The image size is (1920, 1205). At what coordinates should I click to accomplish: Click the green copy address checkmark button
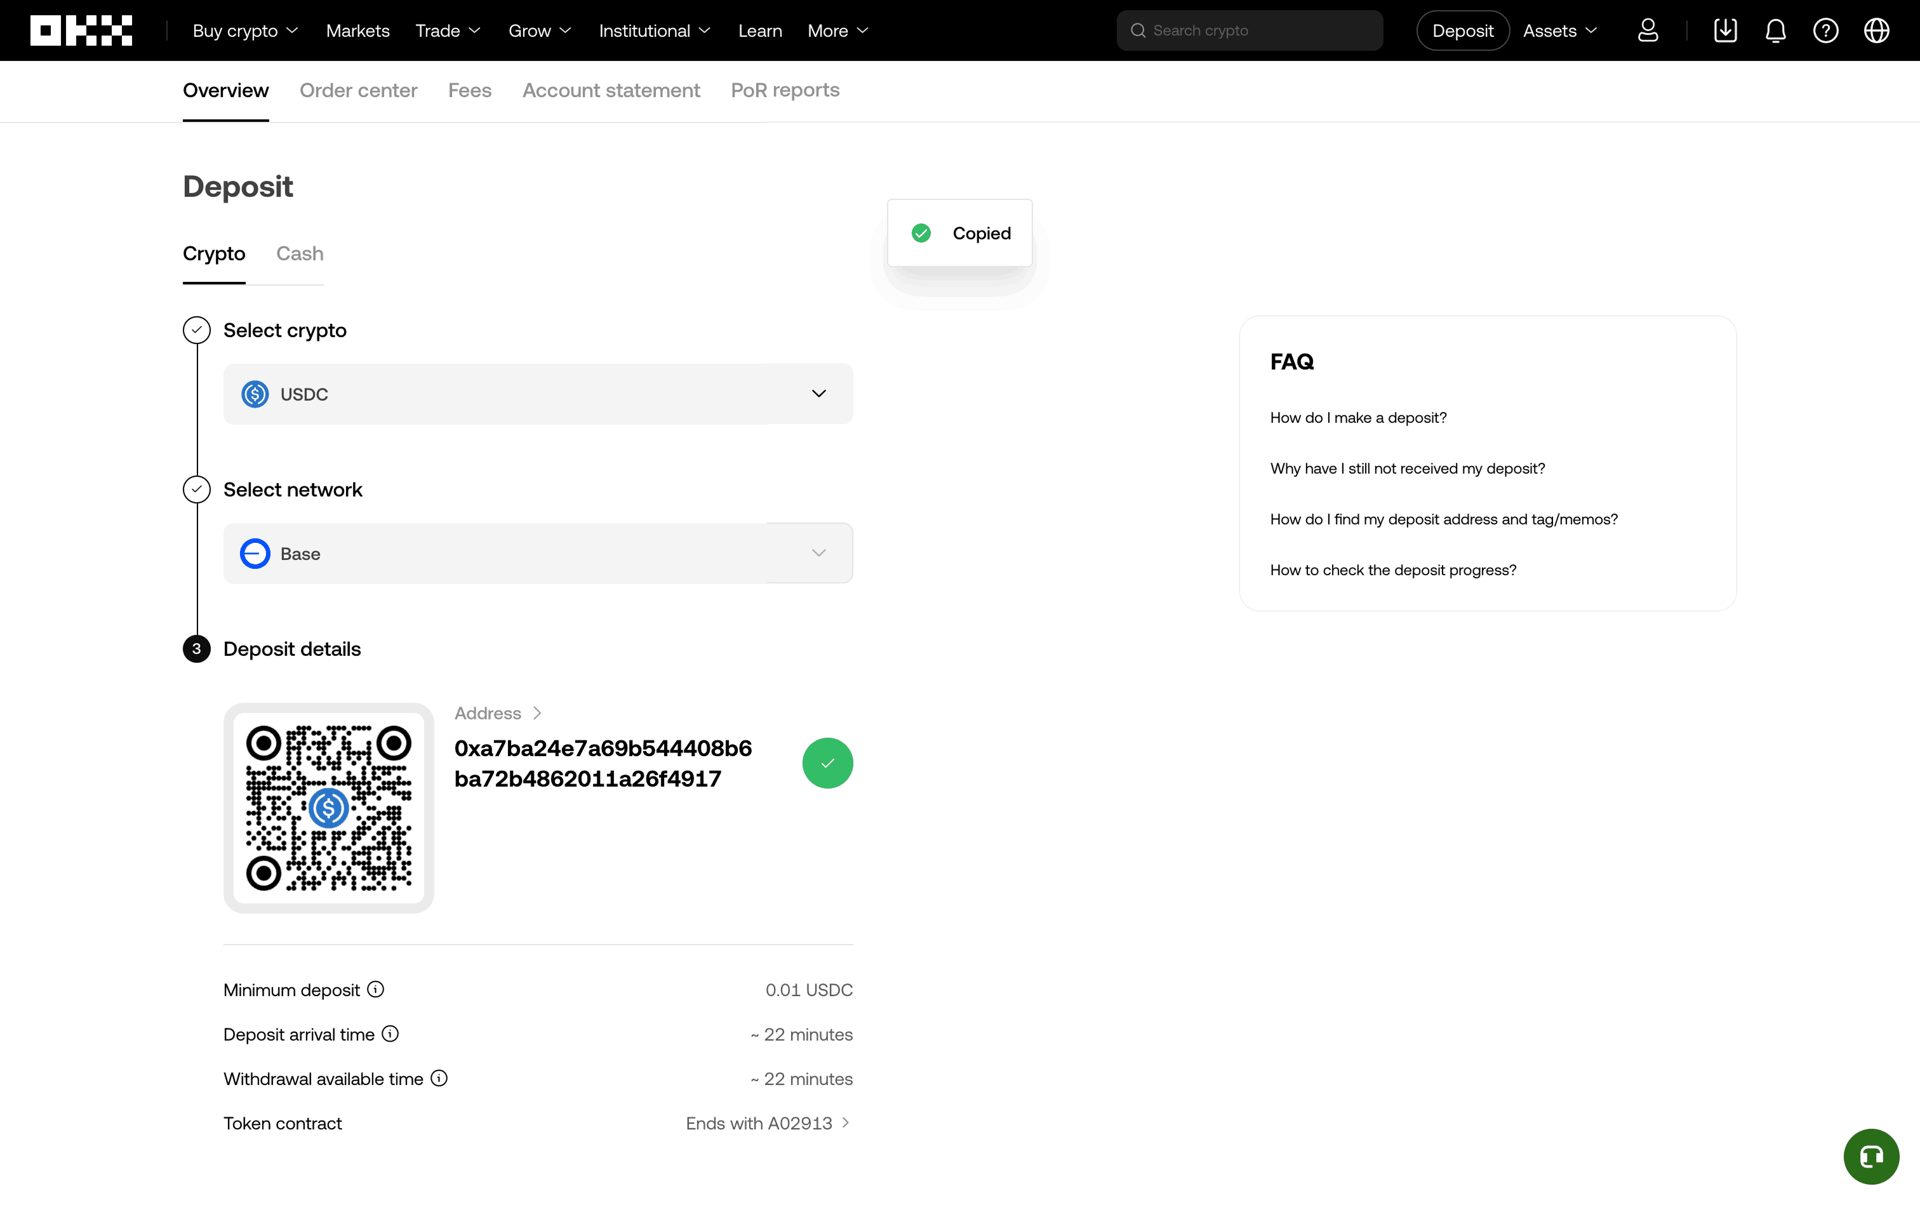827,763
